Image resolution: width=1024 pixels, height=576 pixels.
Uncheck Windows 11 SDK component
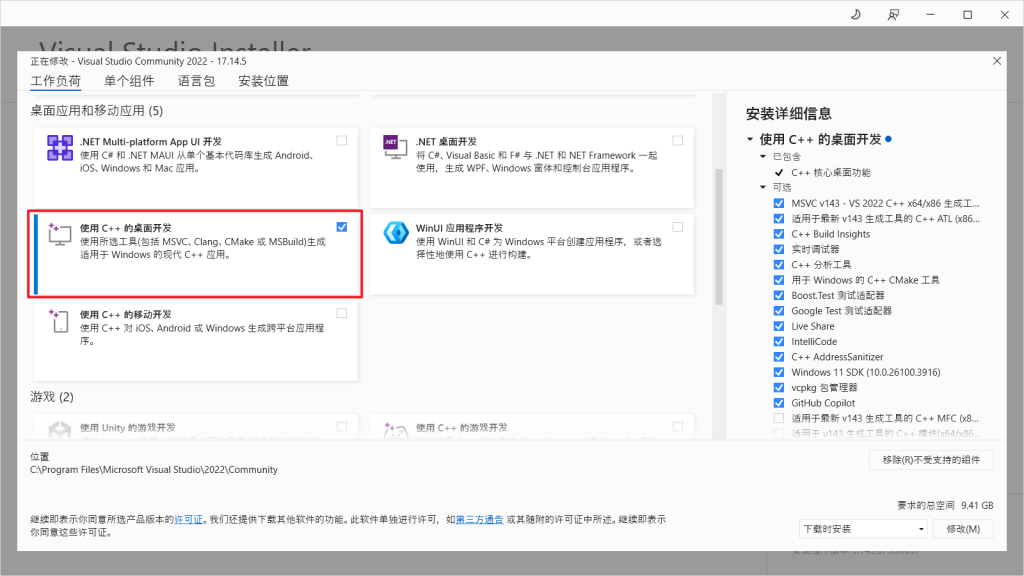pos(778,372)
